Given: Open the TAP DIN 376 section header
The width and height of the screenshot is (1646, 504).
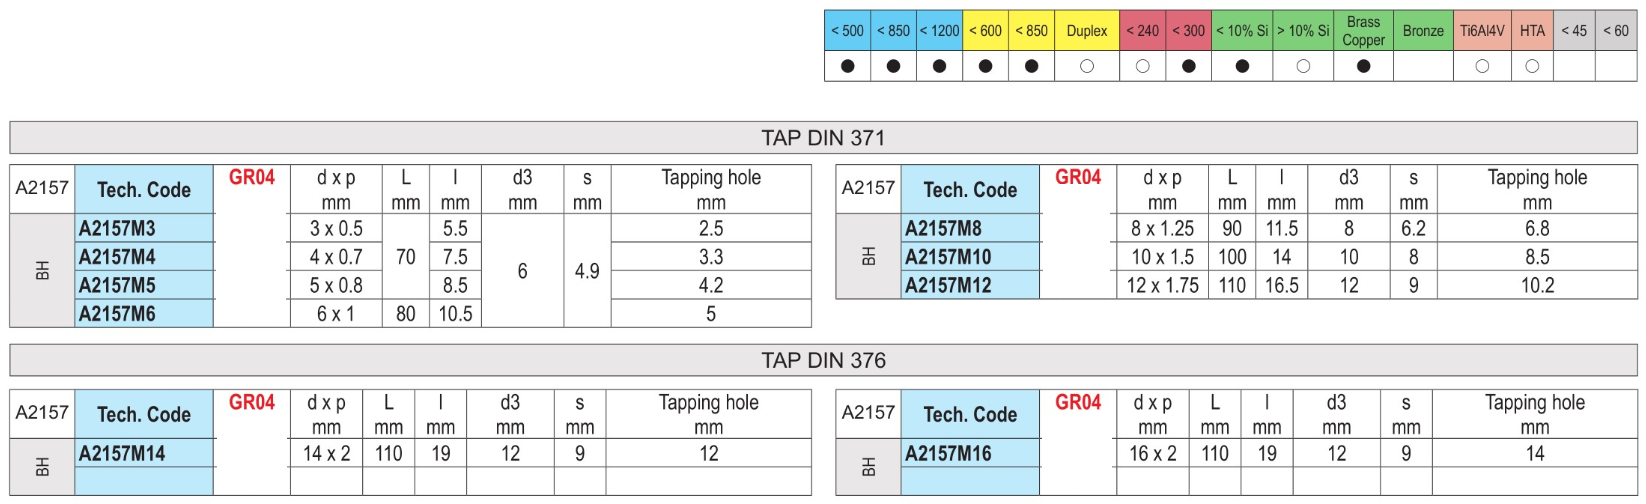Looking at the screenshot, I should (823, 360).
